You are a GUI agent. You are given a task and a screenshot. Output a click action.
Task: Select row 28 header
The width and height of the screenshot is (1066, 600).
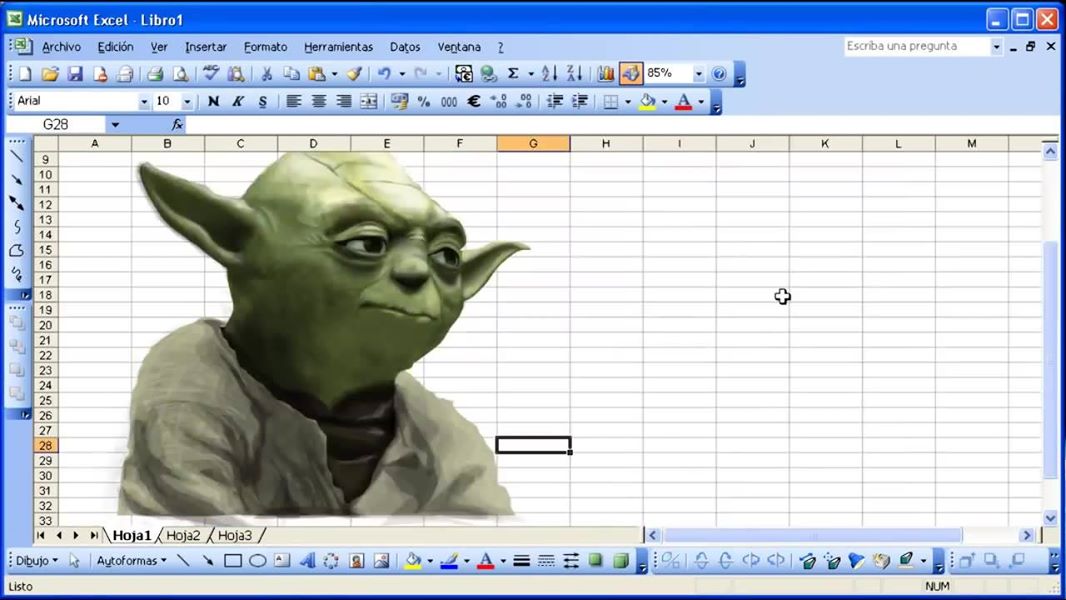coord(46,446)
